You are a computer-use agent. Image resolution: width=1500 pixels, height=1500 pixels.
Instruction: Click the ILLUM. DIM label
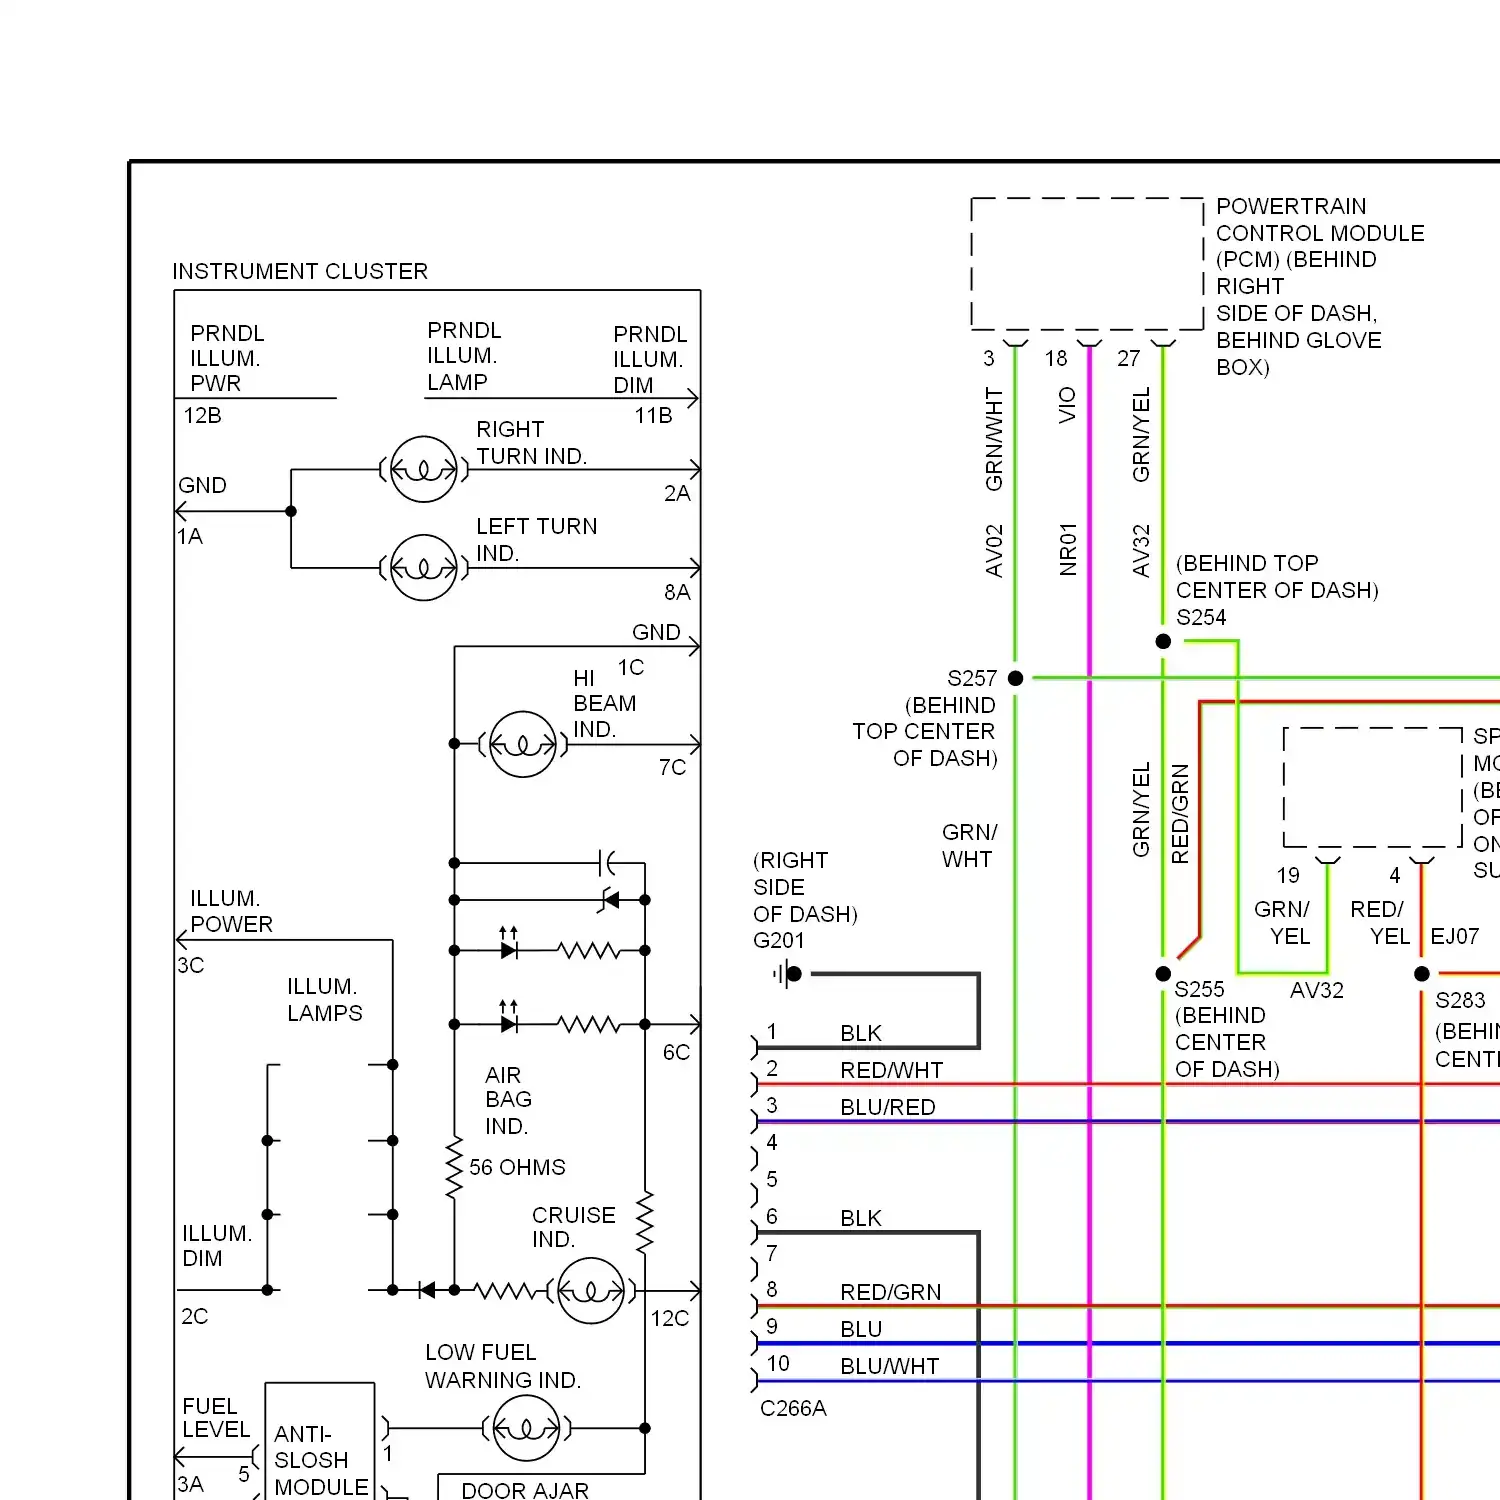pos(217,1246)
